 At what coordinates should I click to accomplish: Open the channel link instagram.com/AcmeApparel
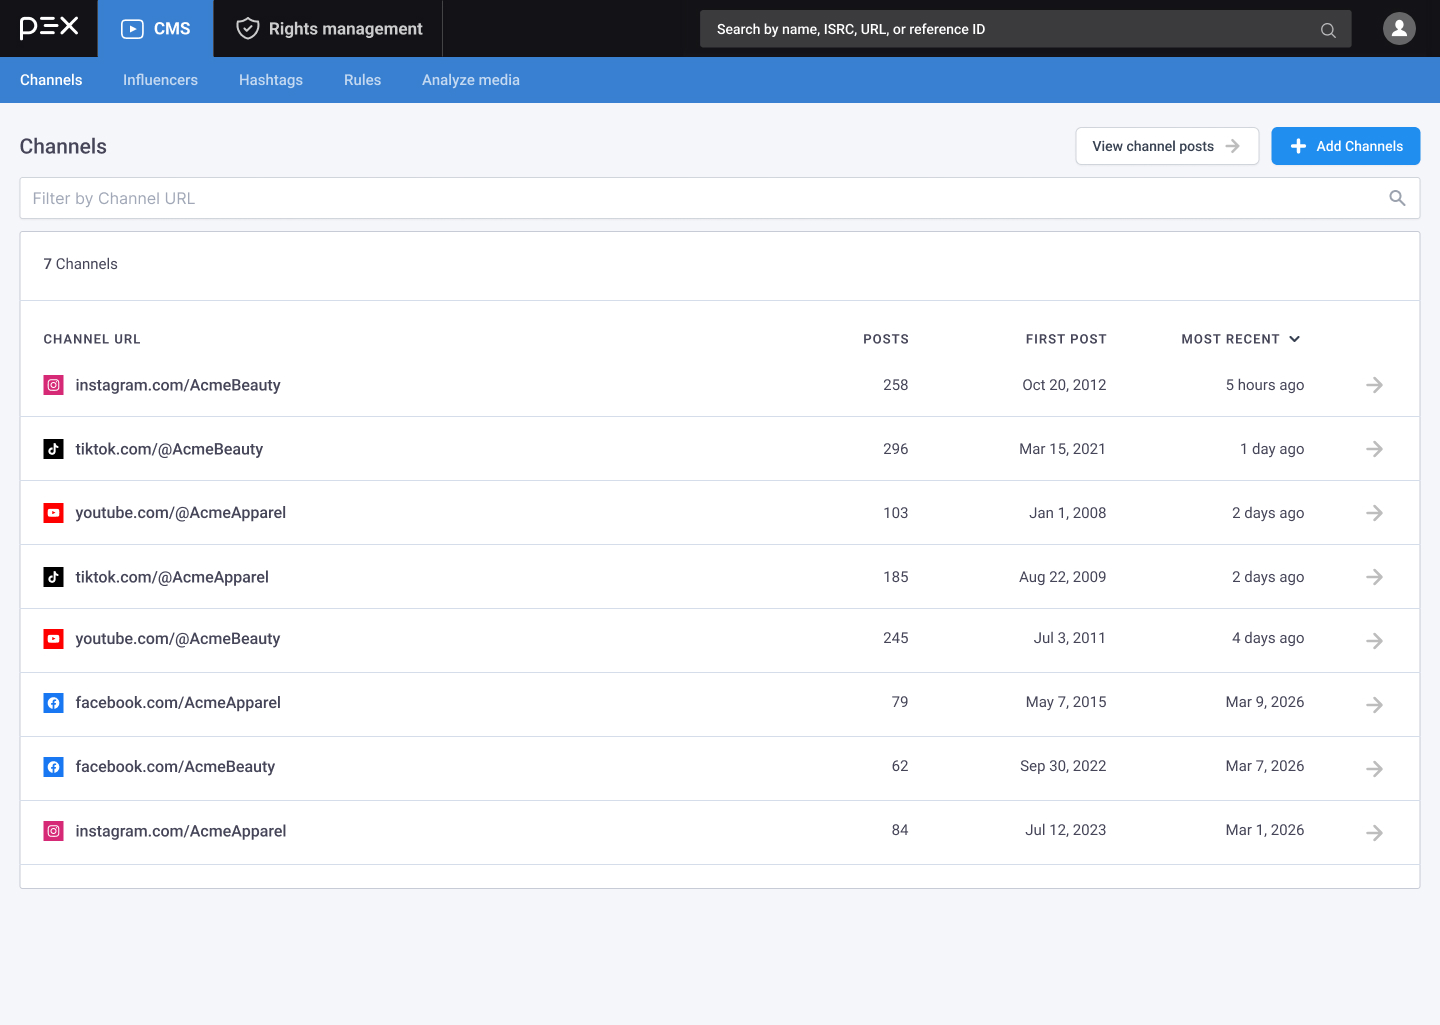(x=180, y=831)
